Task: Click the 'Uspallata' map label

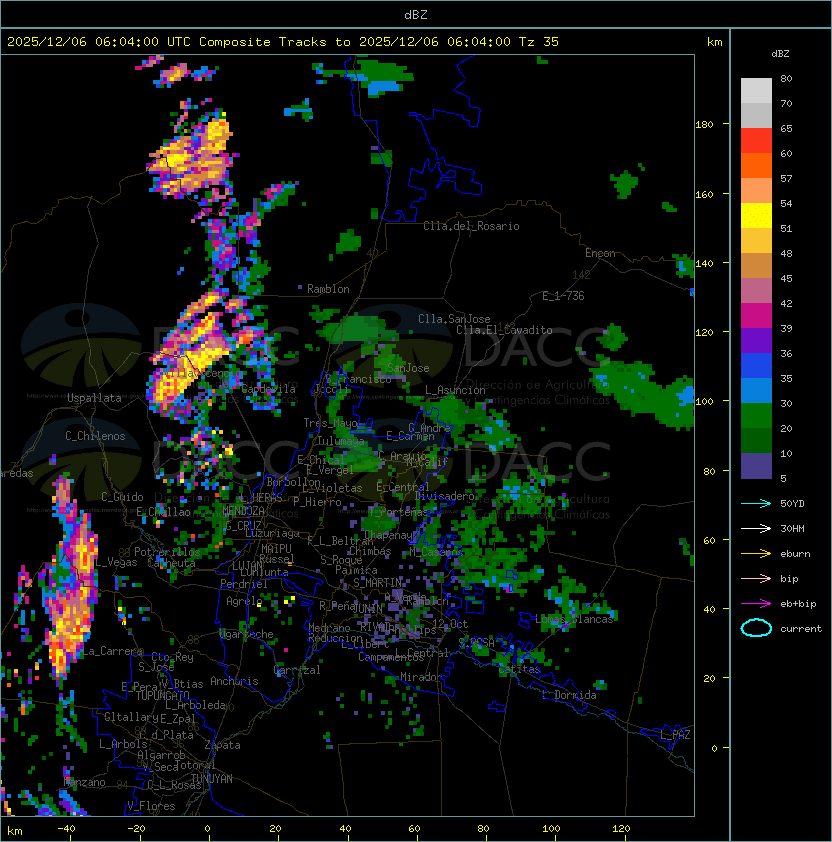Action: [94, 398]
